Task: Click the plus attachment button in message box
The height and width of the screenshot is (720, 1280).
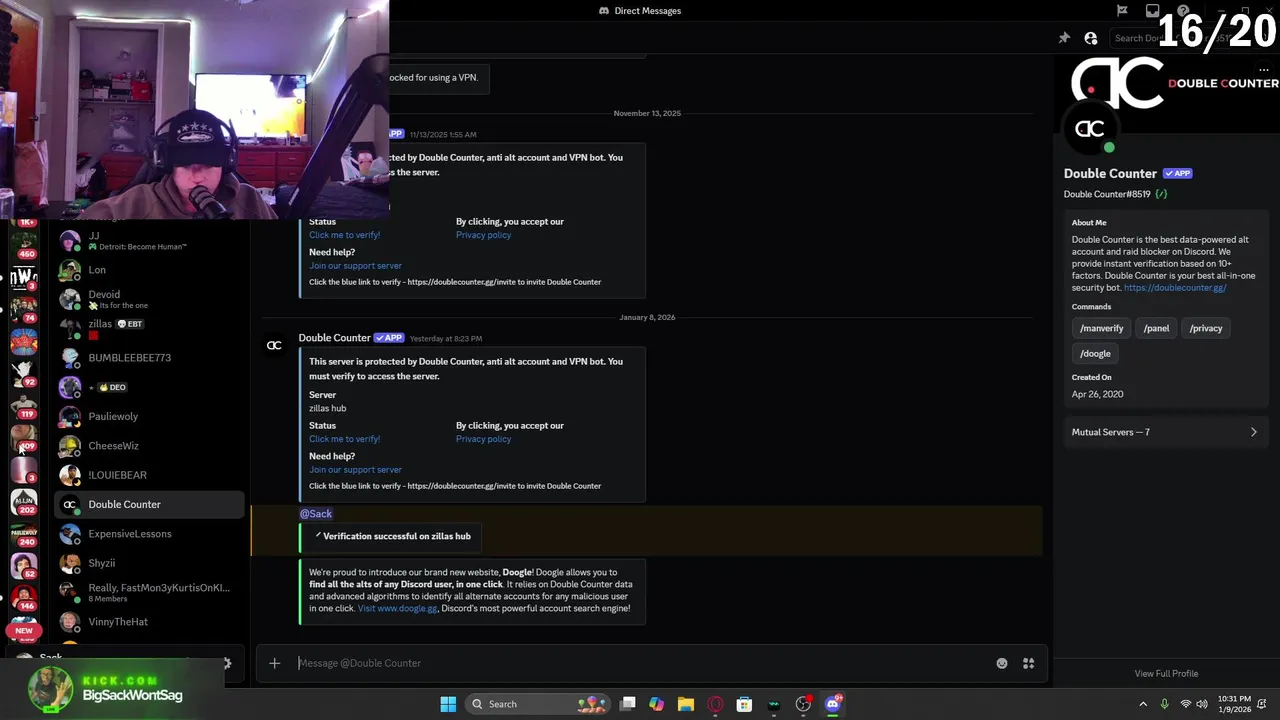Action: [x=274, y=663]
